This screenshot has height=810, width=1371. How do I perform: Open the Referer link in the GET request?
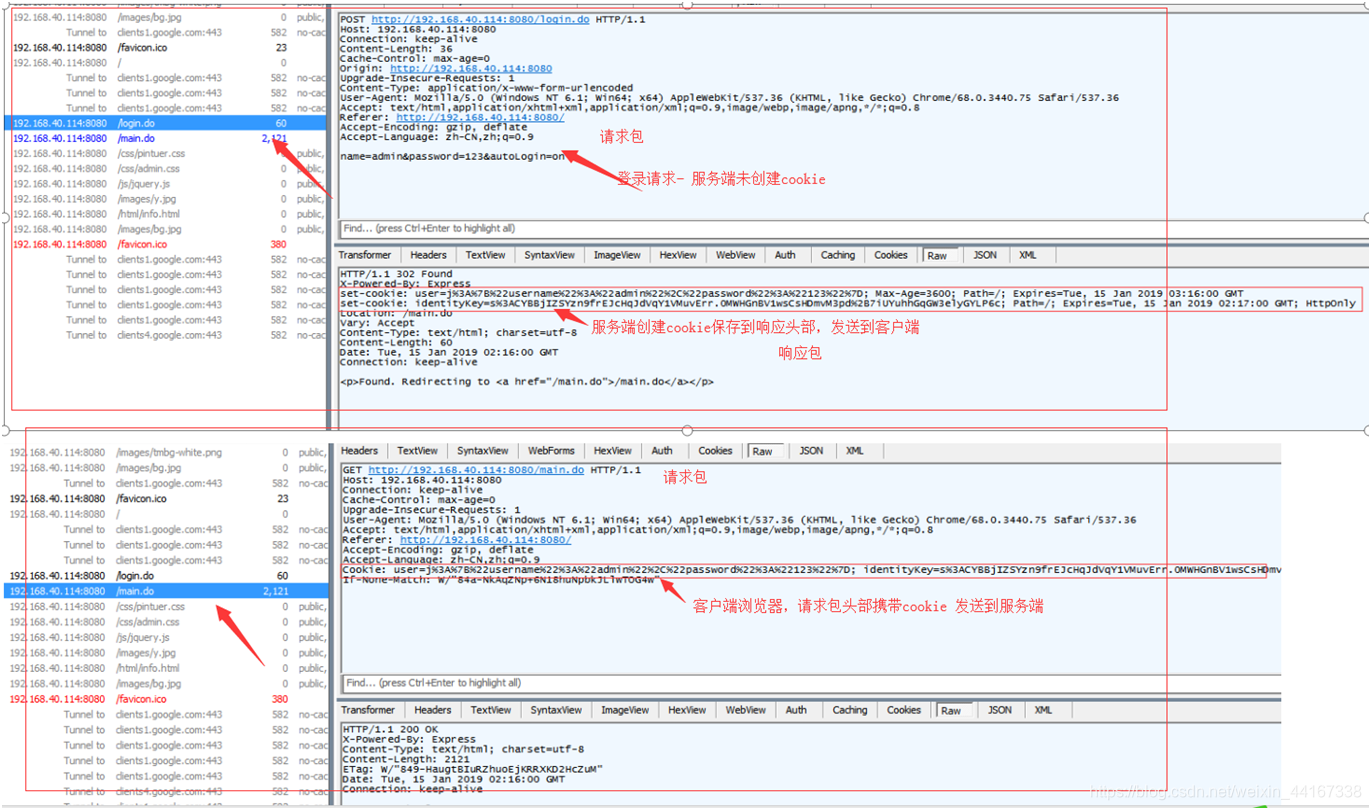point(485,540)
